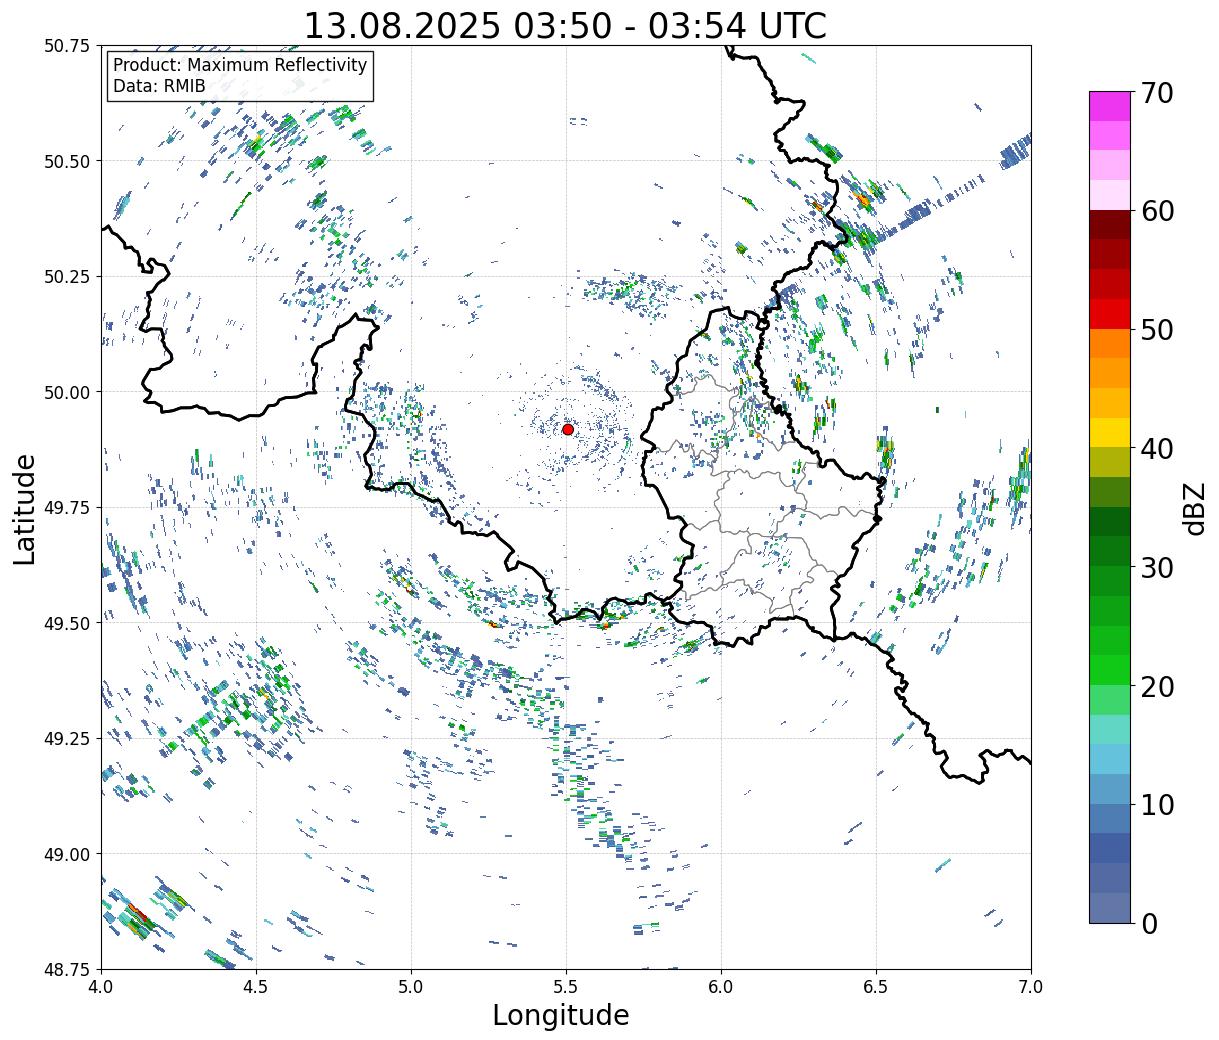Click the longitude tick label 7.0
Image resolution: width=1219 pixels, height=1040 pixels.
(1031, 986)
